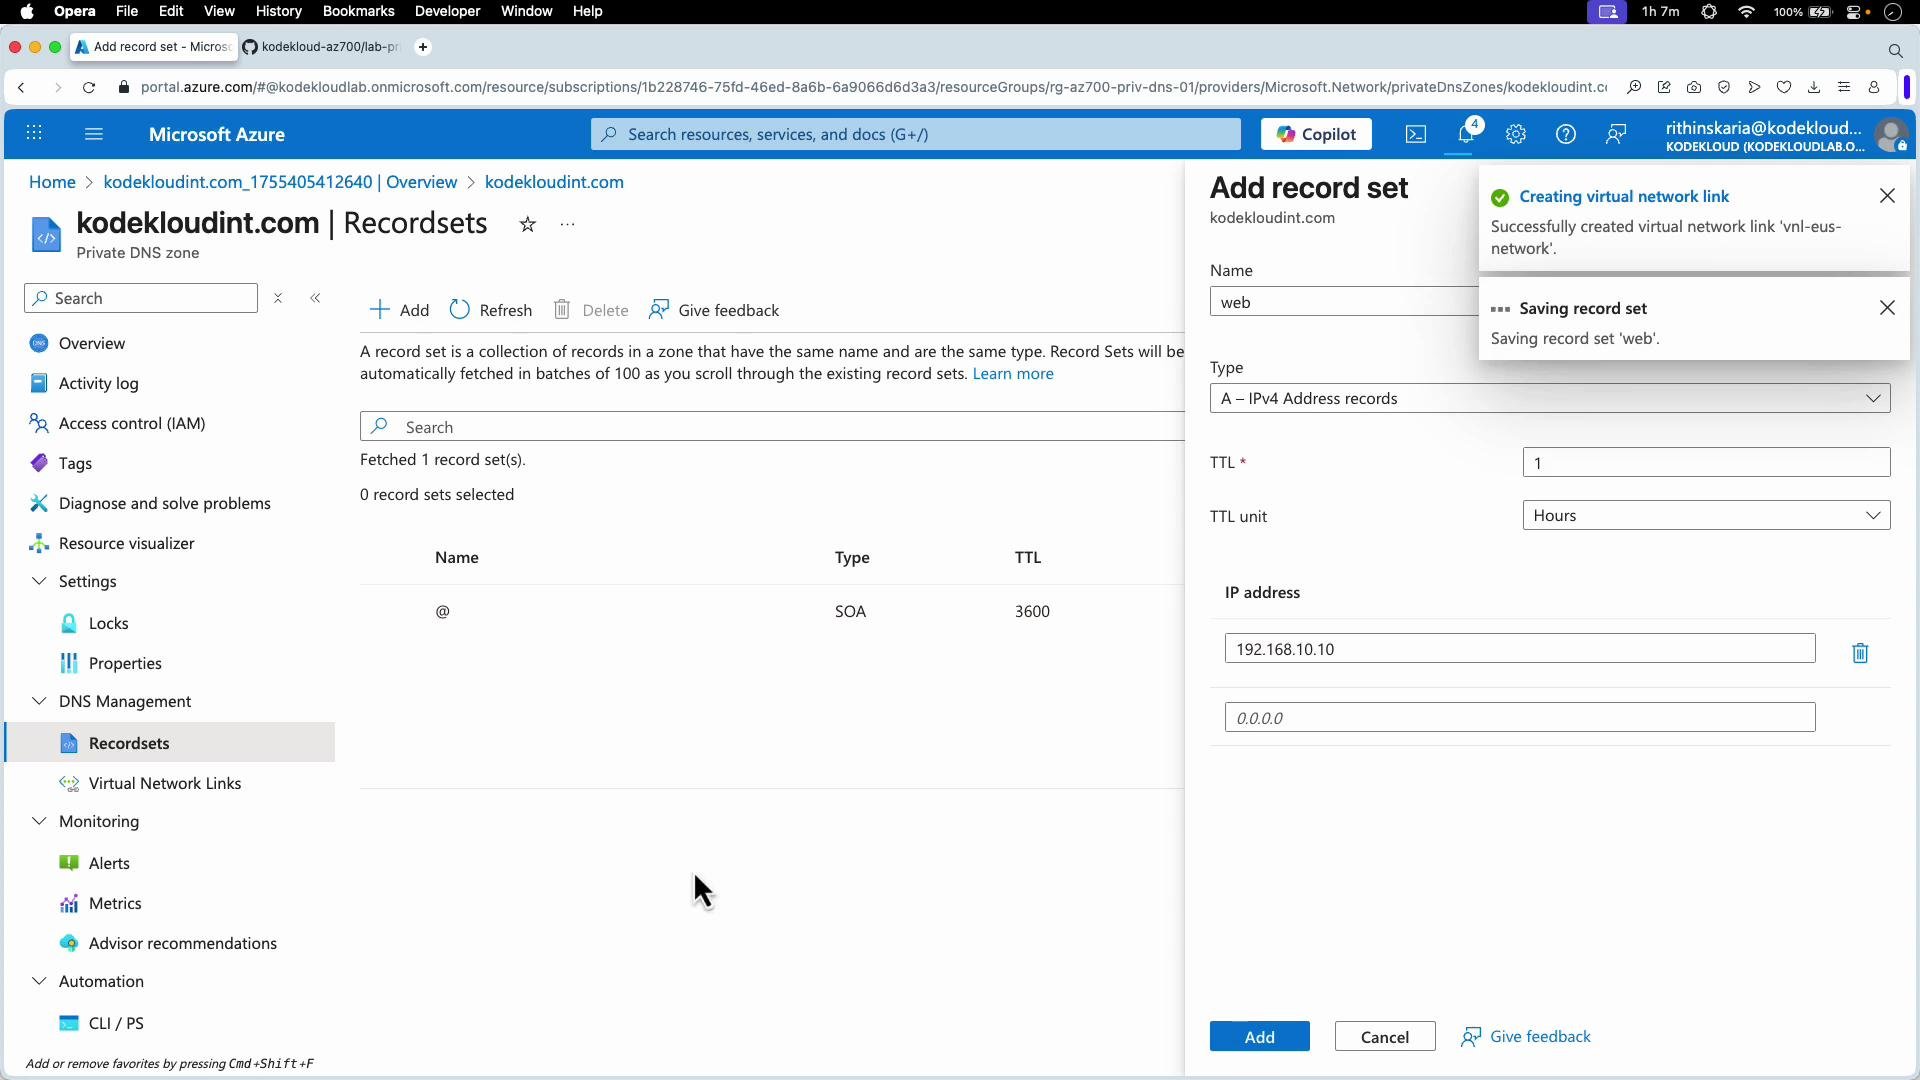
Task: Click the account avatar picture
Action: click(x=1891, y=135)
